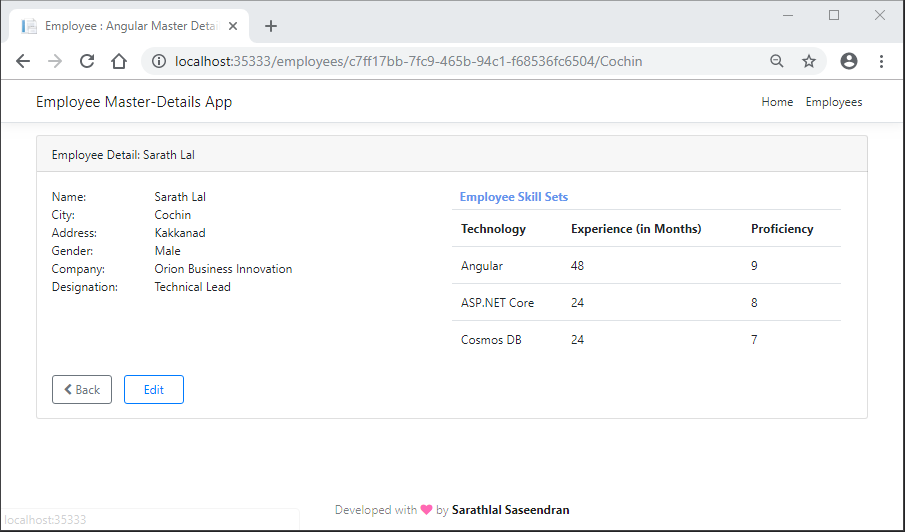Click Angular proficiency value 9

(754, 266)
